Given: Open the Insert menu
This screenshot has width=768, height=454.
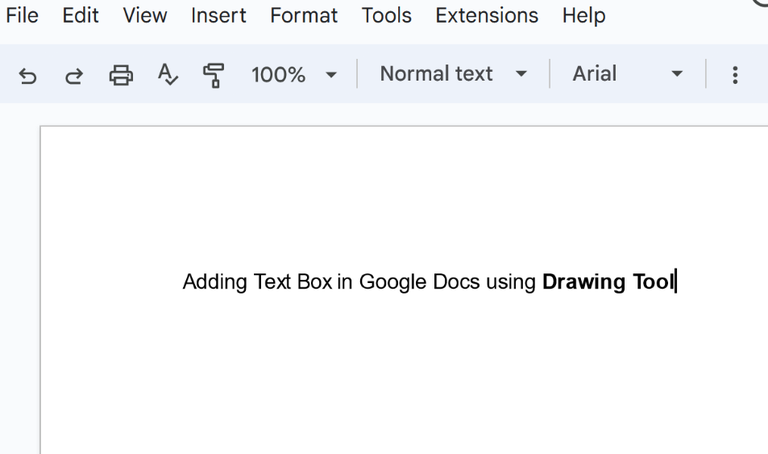Looking at the screenshot, I should [218, 16].
